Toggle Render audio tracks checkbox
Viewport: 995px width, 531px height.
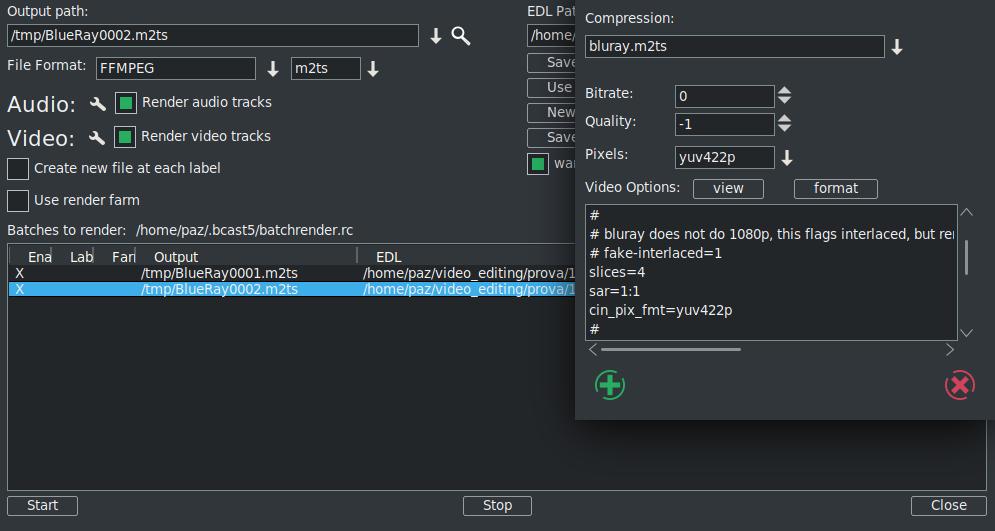(126, 103)
